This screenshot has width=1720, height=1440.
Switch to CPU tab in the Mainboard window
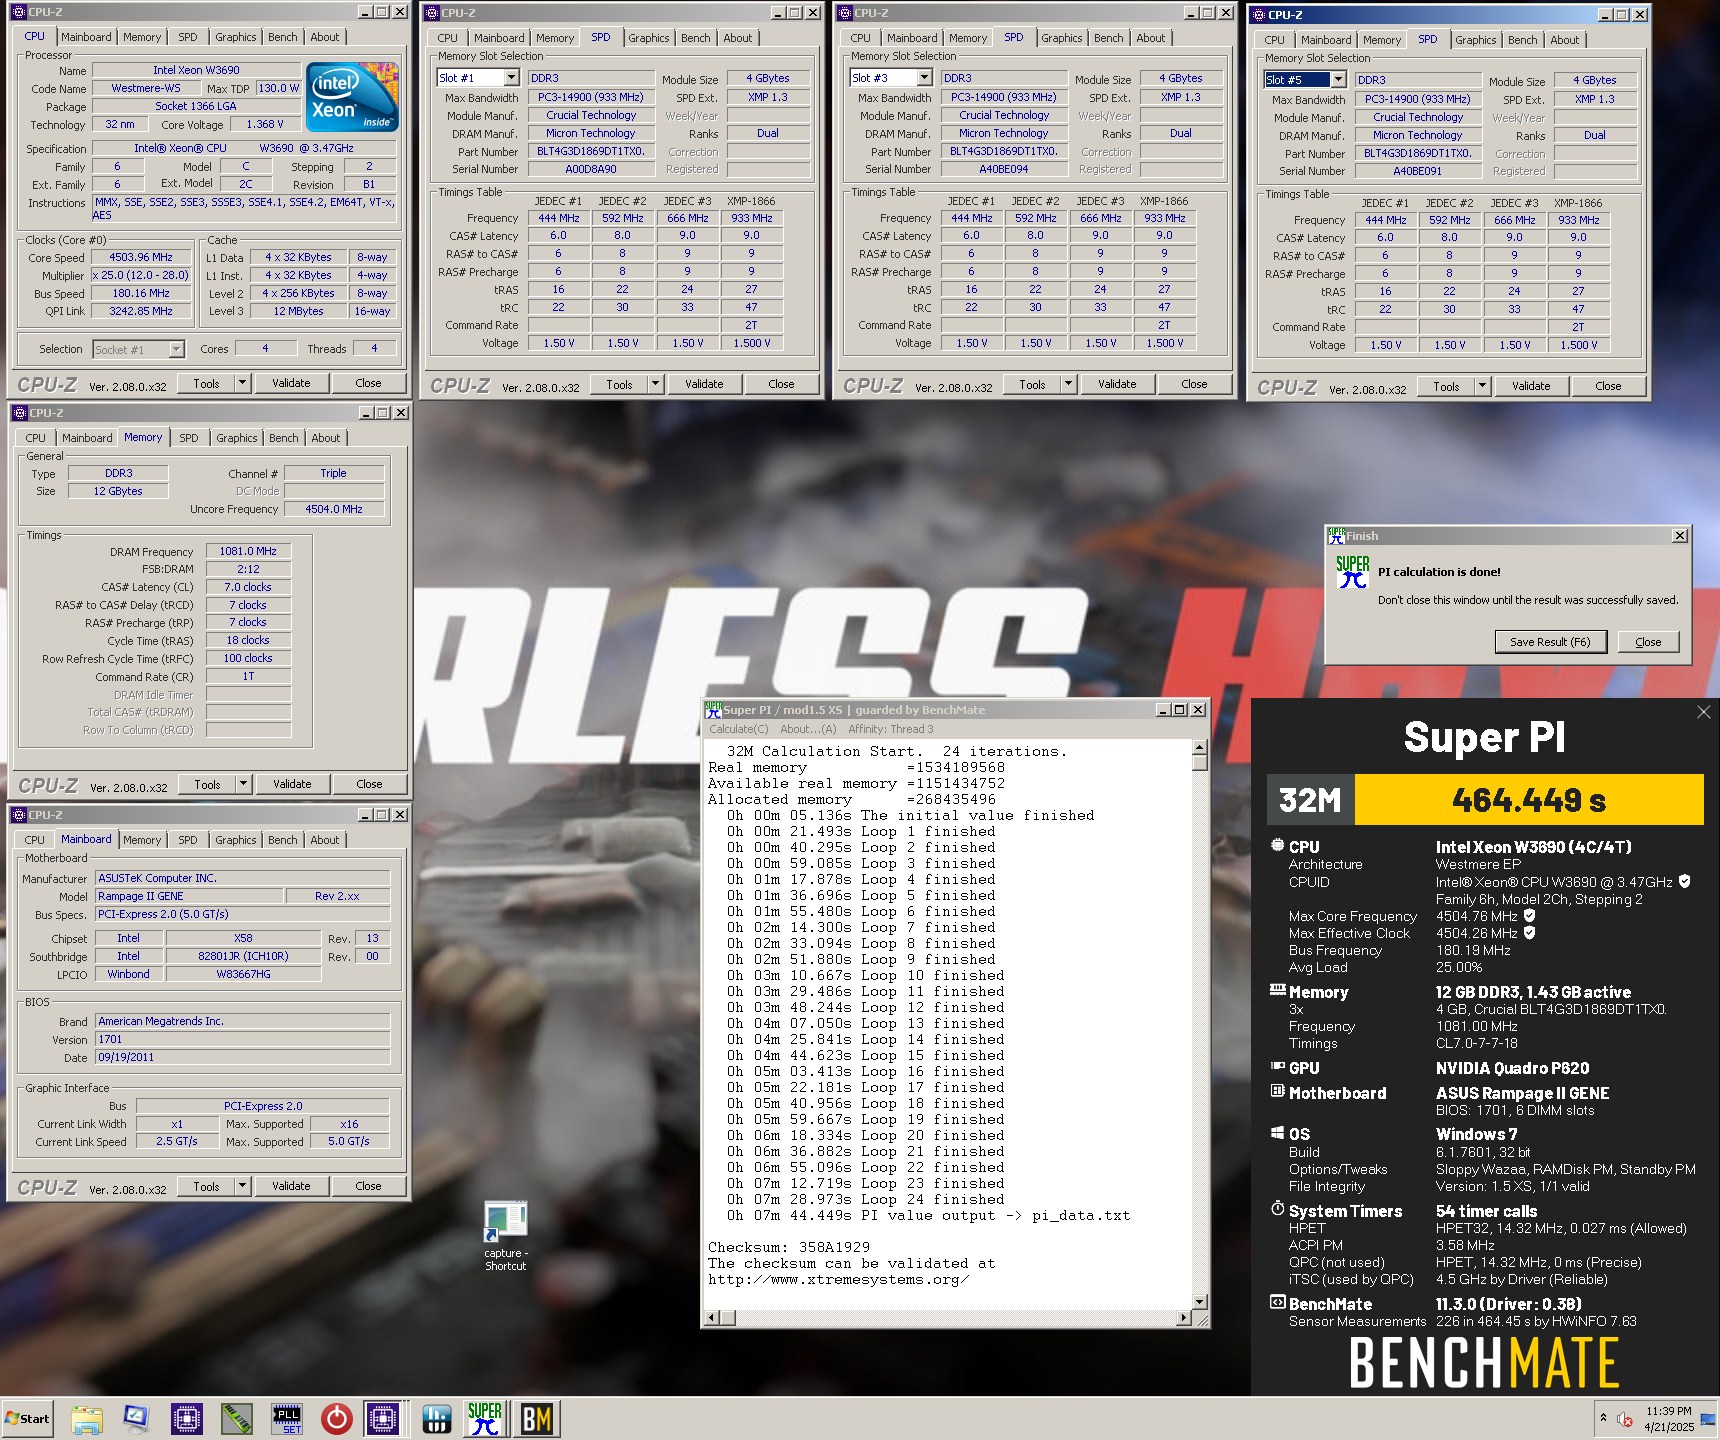tap(34, 840)
